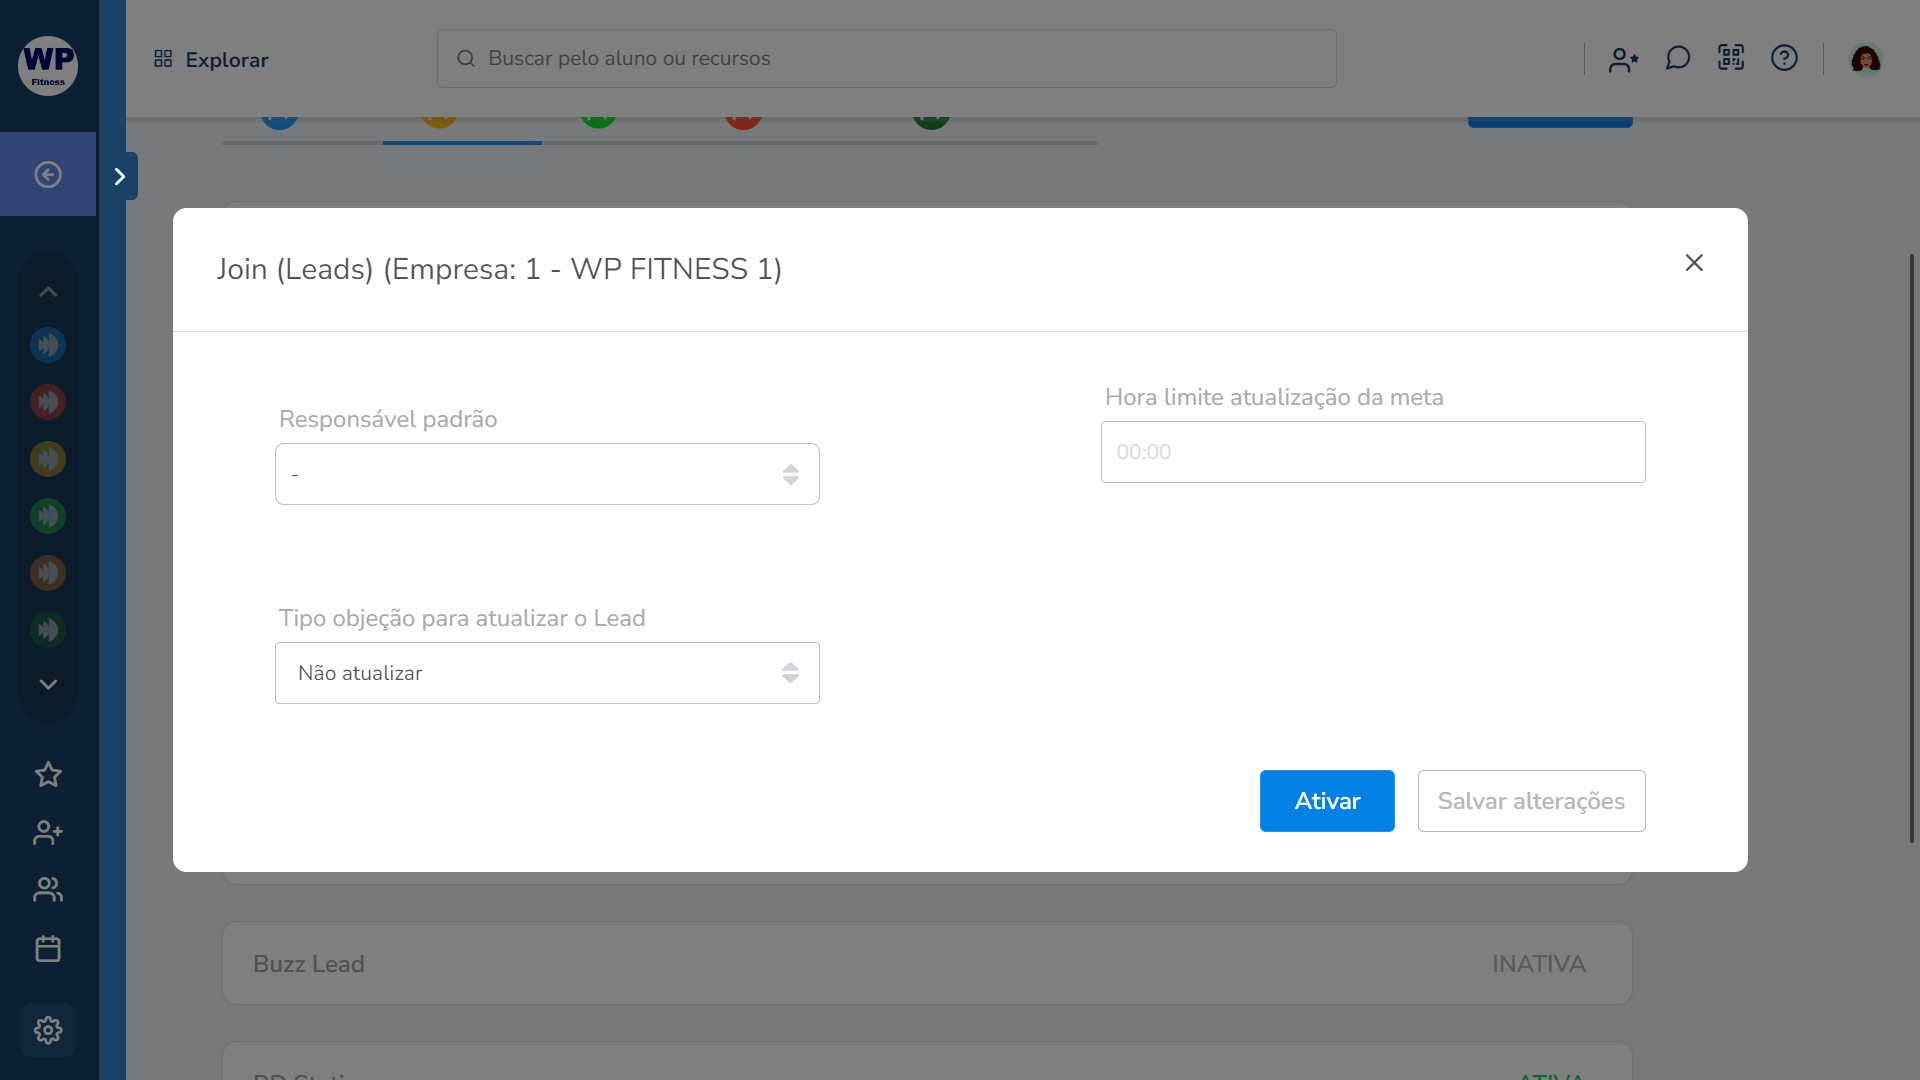The width and height of the screenshot is (1920, 1080).
Task: Click the QR code scanner icon
Action: tap(1731, 58)
